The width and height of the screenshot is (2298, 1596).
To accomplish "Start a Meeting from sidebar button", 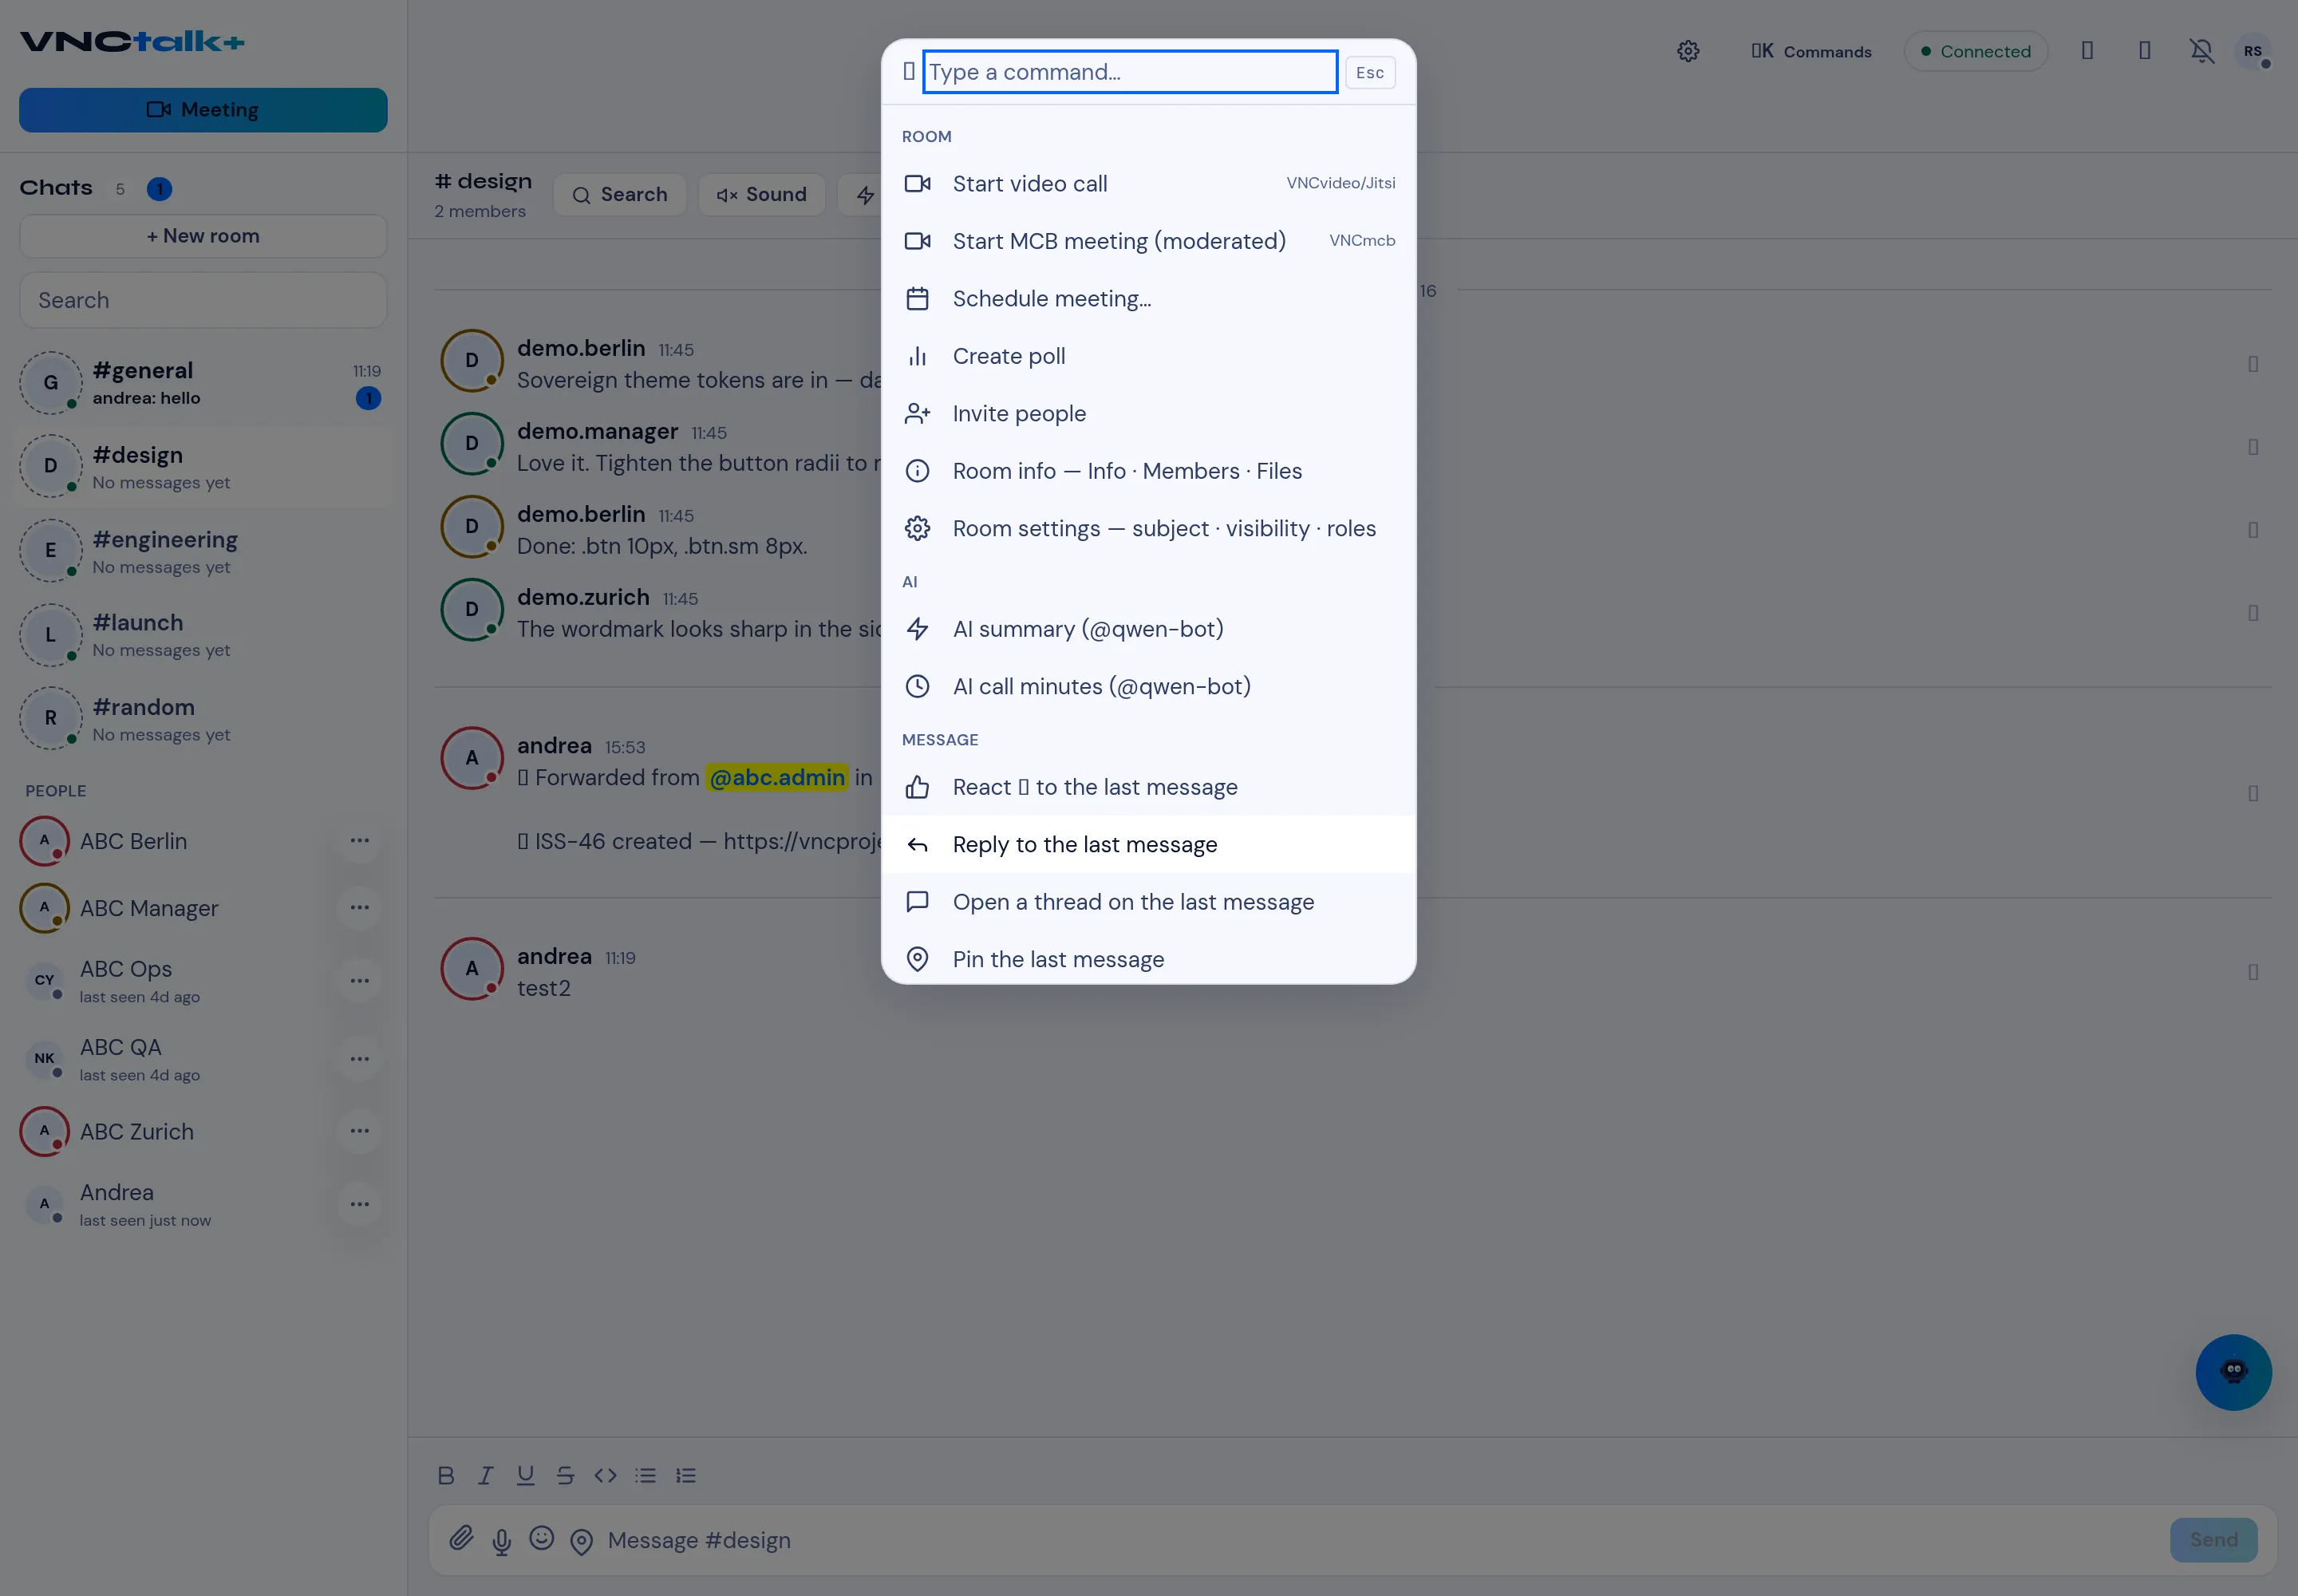I will [x=203, y=110].
